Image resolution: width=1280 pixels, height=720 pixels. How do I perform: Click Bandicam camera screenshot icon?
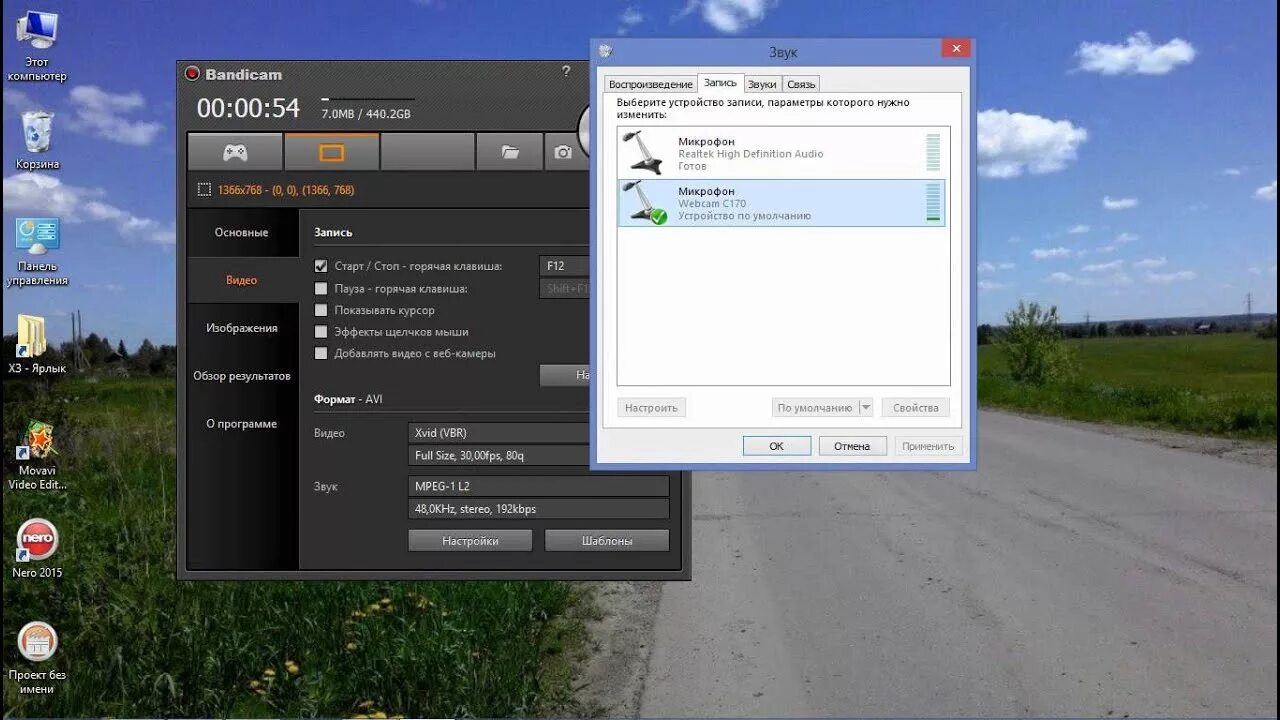[x=564, y=152]
